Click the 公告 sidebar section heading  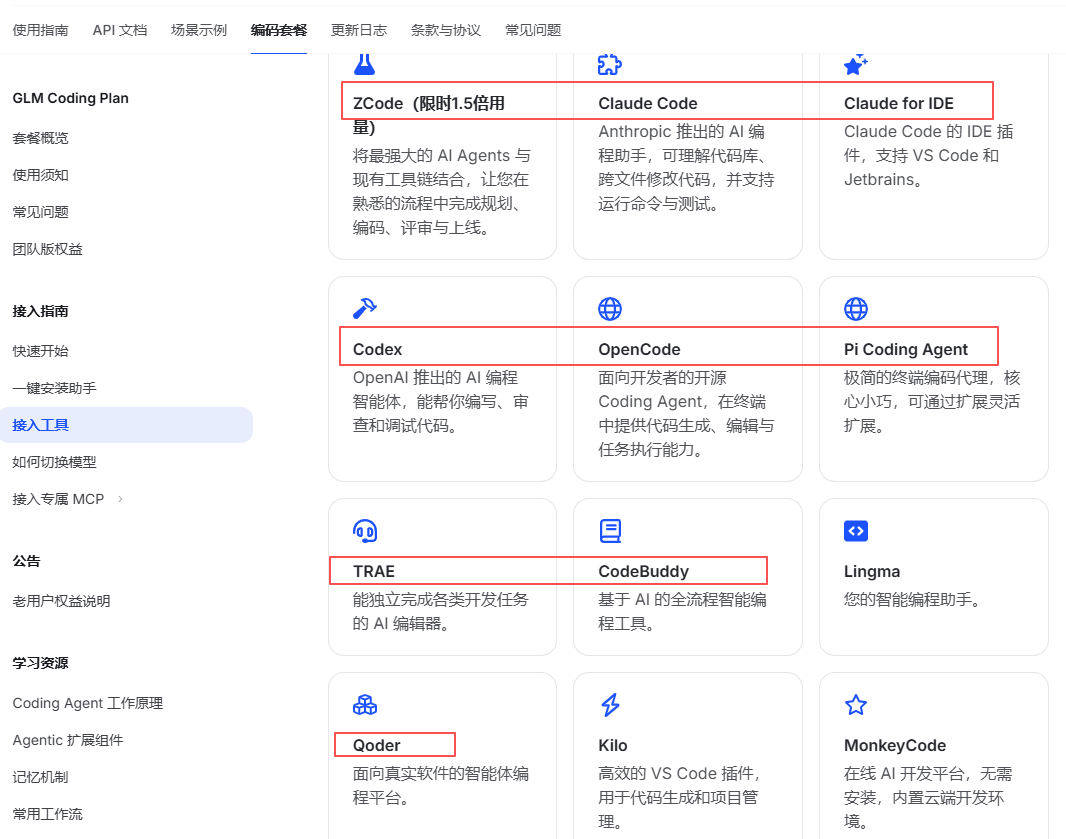click(27, 561)
